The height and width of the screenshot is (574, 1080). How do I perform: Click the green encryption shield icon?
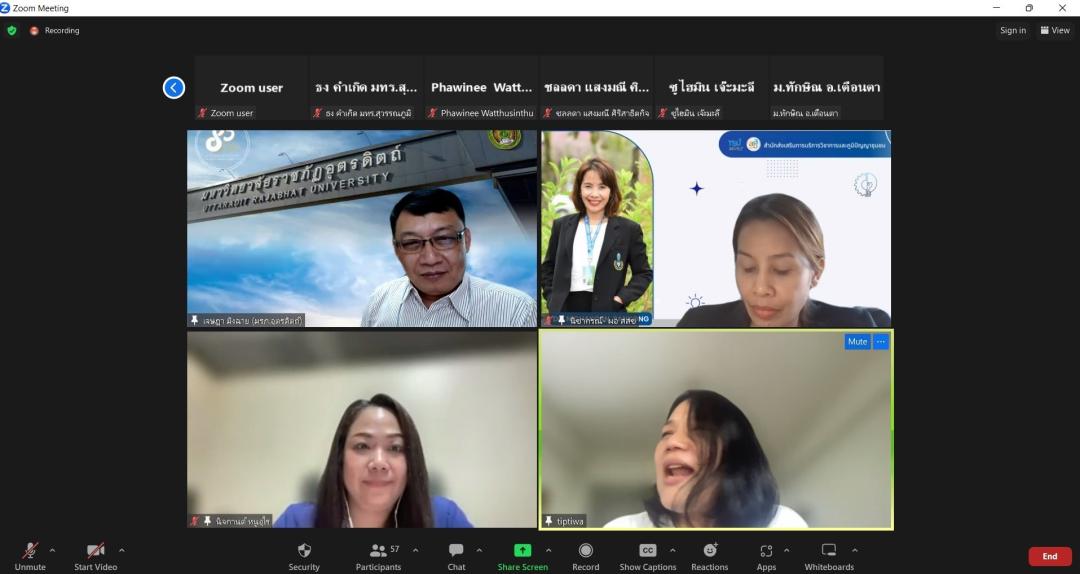(x=12, y=31)
